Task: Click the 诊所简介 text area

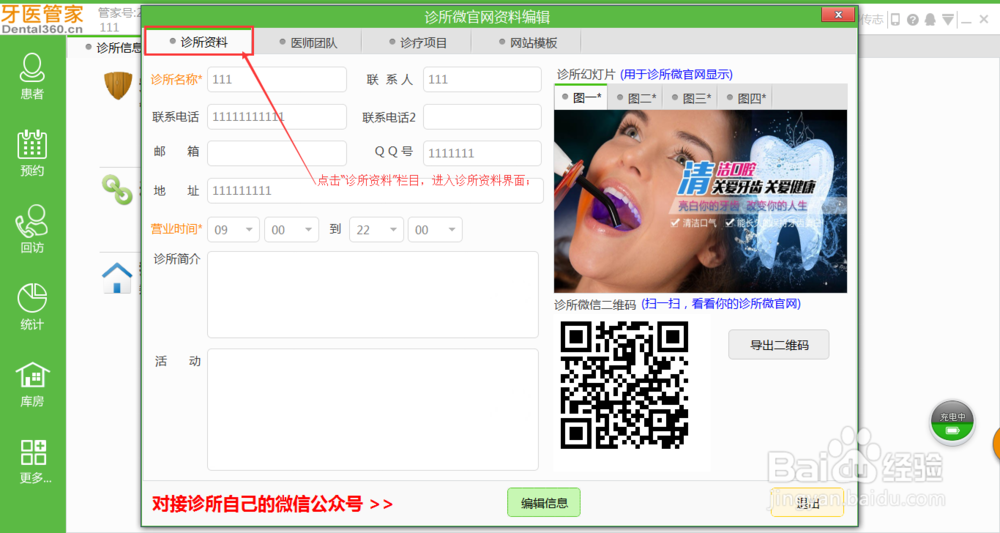Action: click(x=373, y=295)
